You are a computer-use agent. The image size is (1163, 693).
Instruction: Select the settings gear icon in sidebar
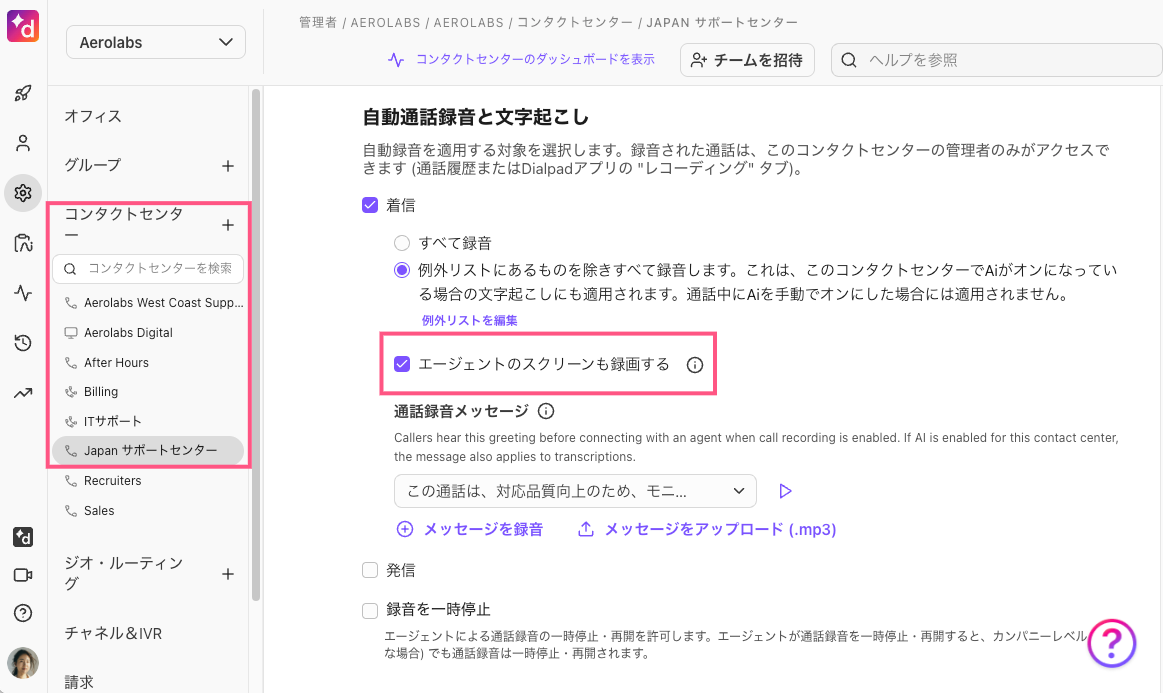pos(23,193)
